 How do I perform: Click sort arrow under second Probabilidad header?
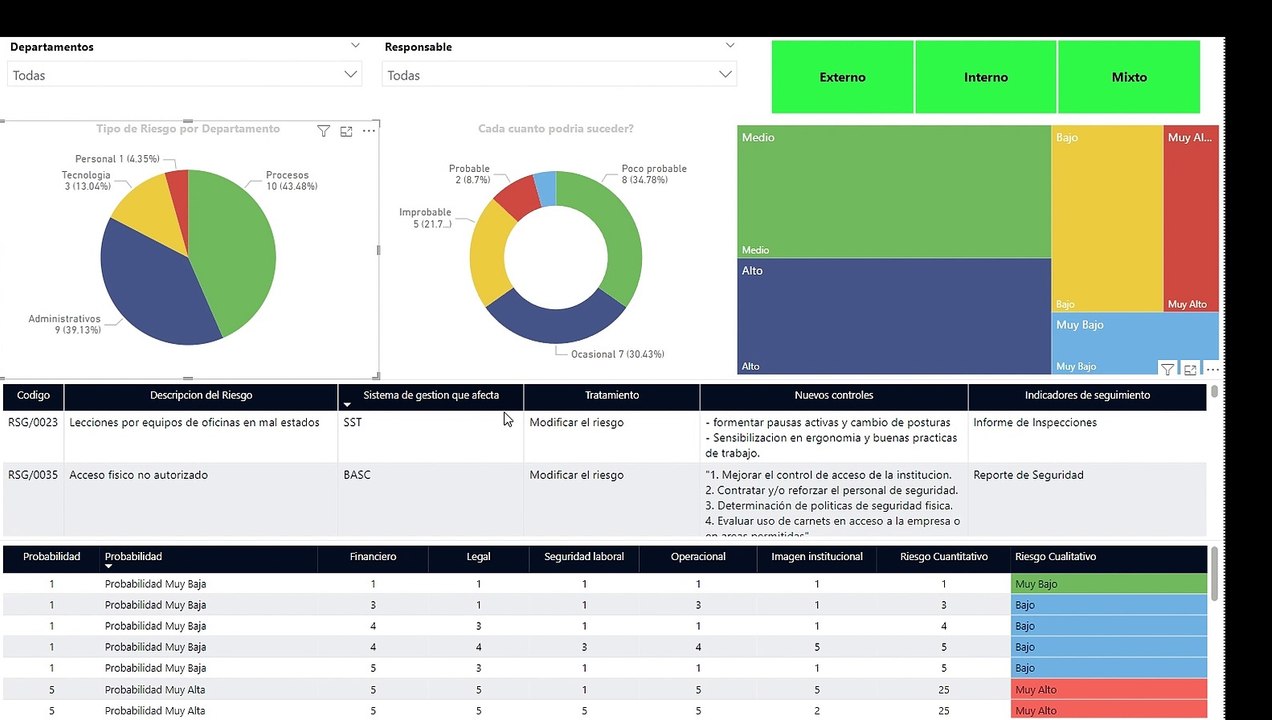[109, 566]
